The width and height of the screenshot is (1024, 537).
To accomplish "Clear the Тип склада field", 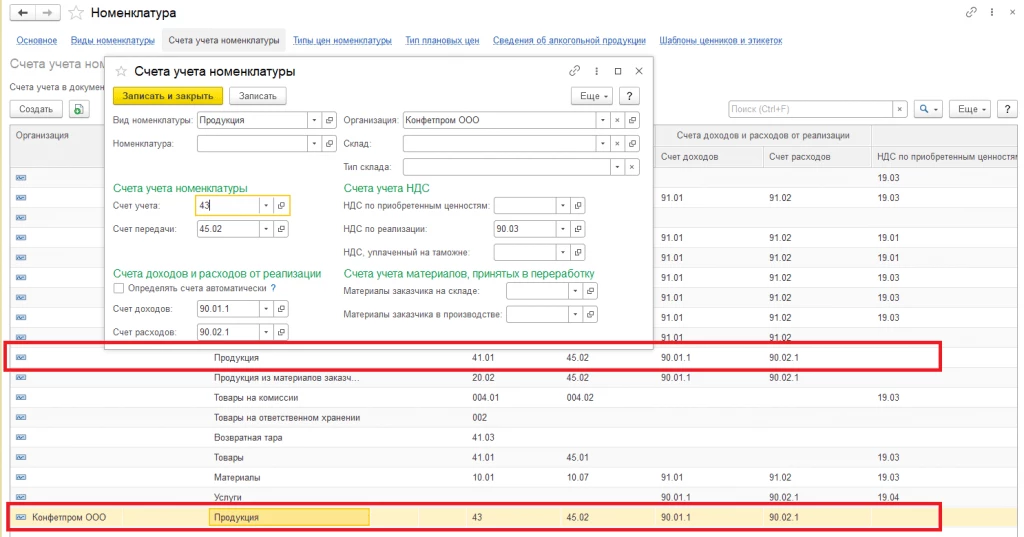I will click(x=632, y=167).
